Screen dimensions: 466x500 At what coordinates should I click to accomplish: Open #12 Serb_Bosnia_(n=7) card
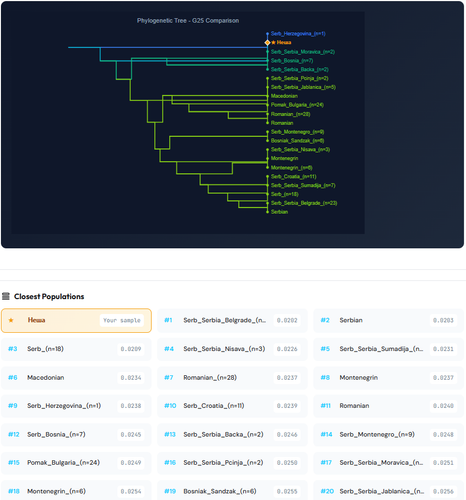[x=76, y=435]
